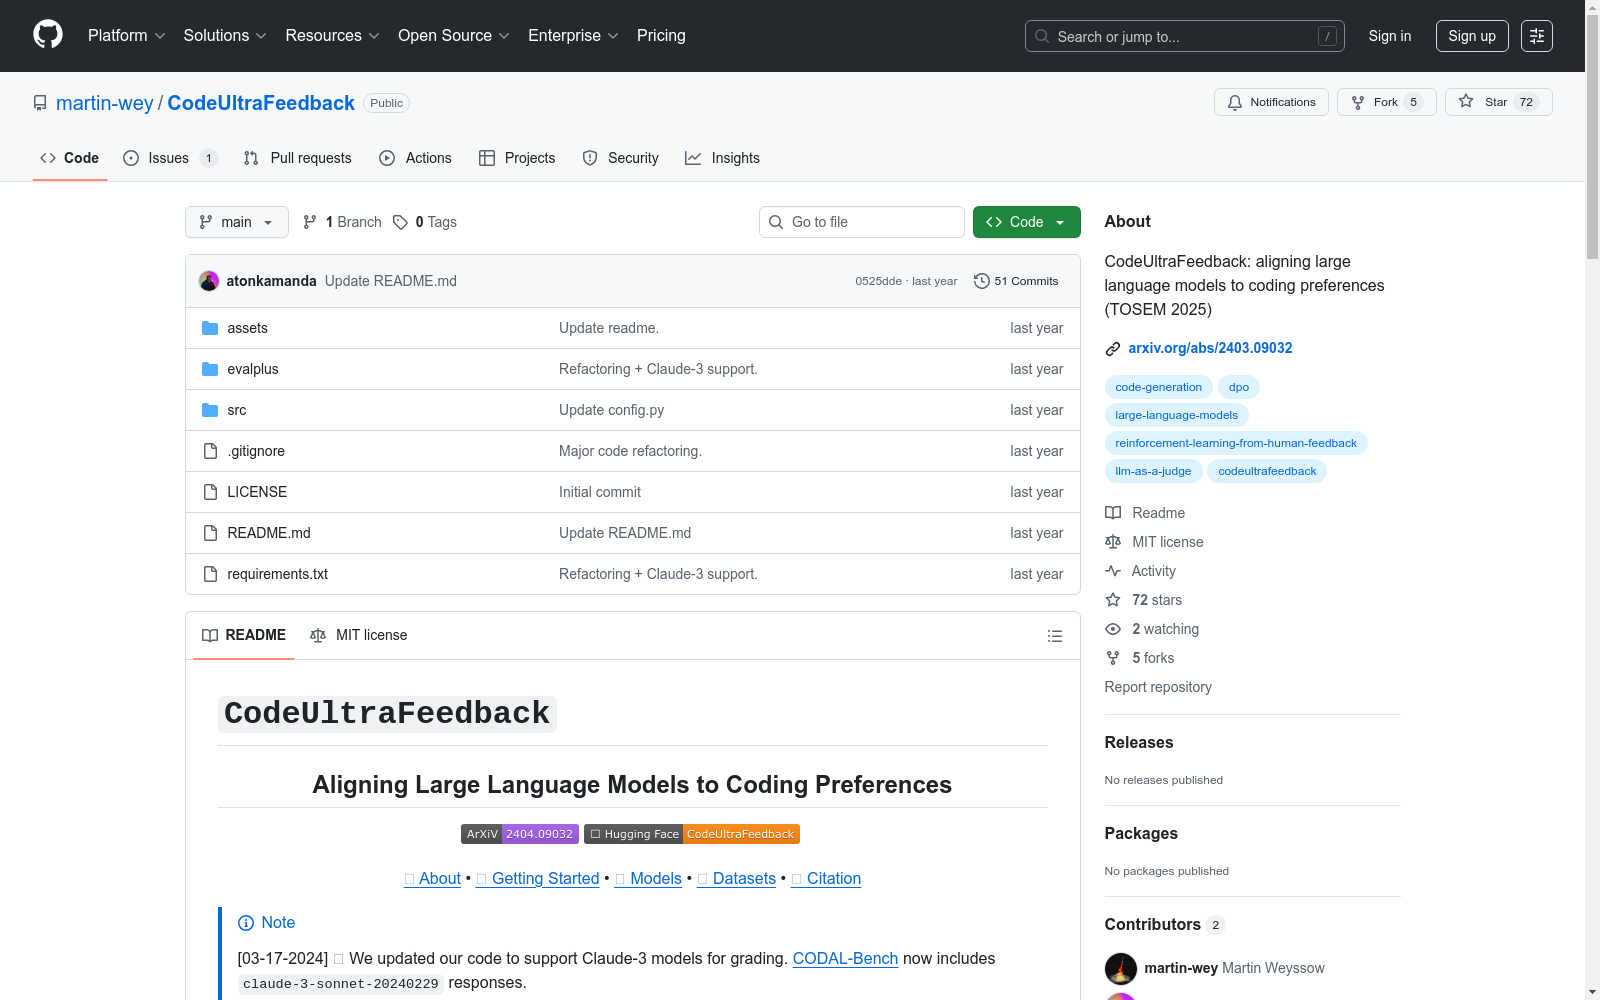Click the dpo topic tag
Screen dimensions: 1600x1000
coord(1239,387)
